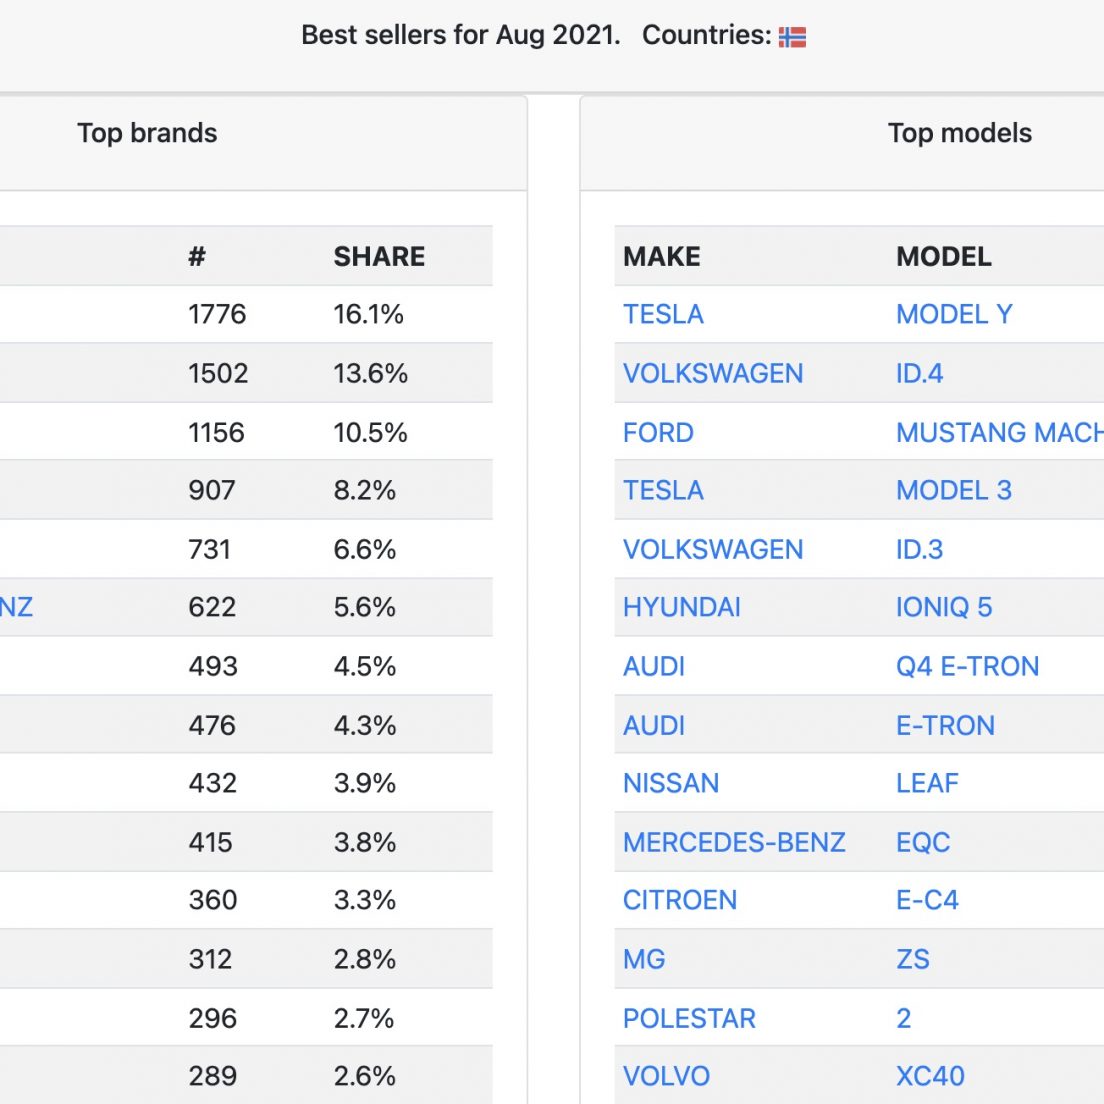This screenshot has width=1104, height=1104.
Task: Select the 10.5% share cell
Action: [370, 432]
